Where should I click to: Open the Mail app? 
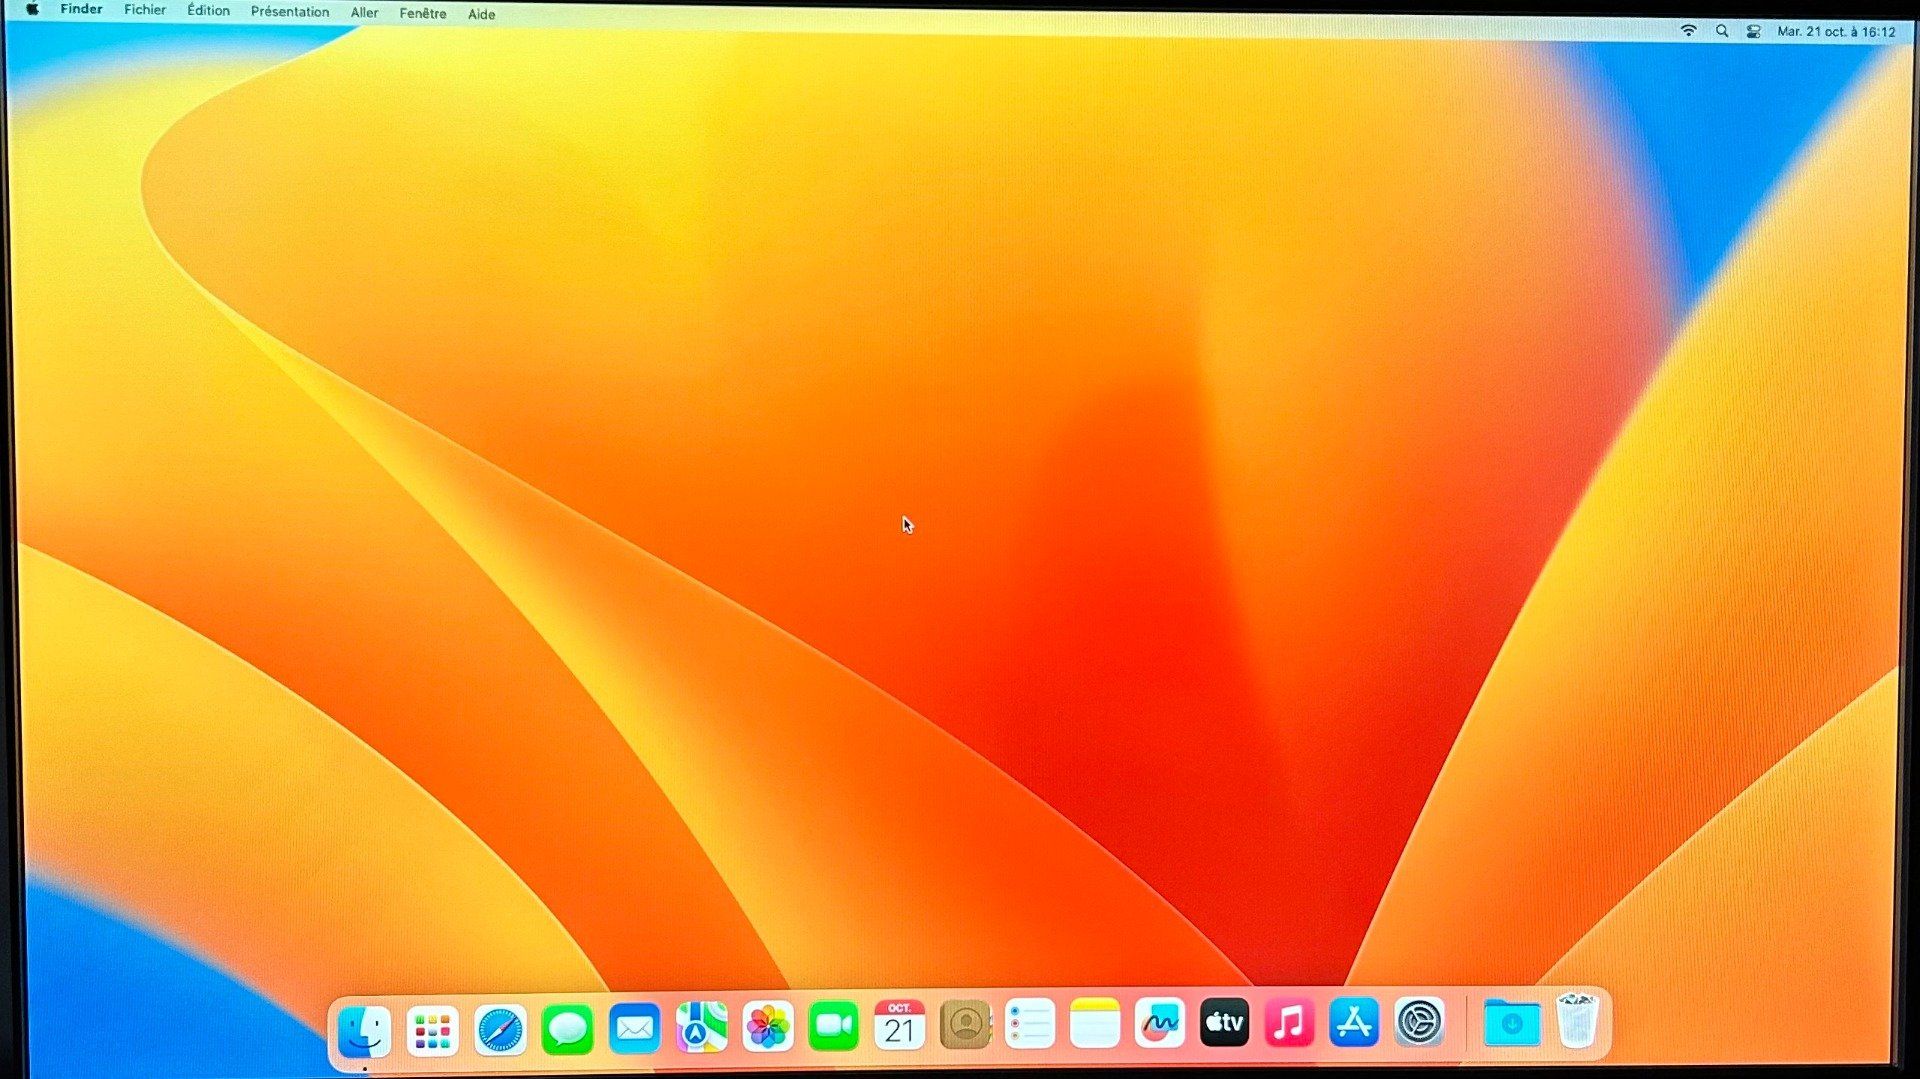[x=634, y=1028]
